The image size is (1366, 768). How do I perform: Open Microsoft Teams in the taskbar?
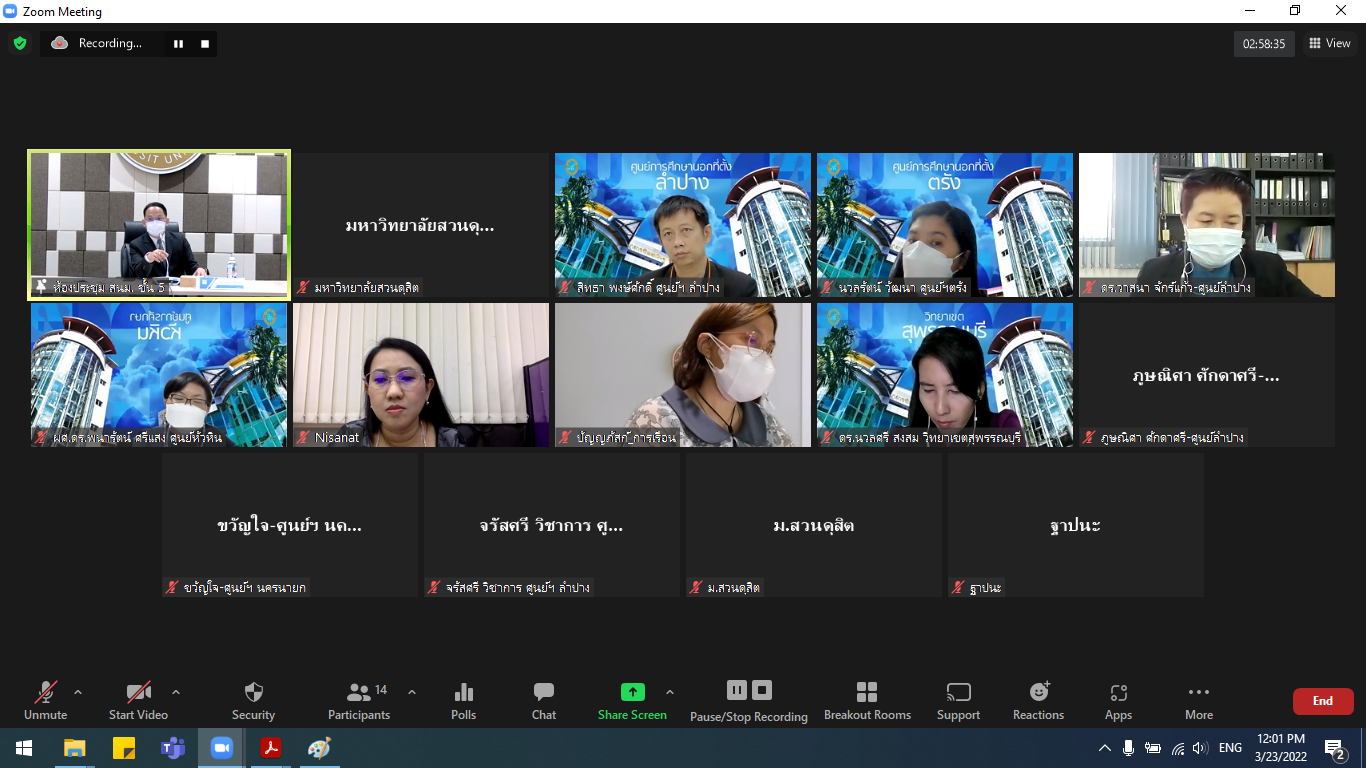173,748
